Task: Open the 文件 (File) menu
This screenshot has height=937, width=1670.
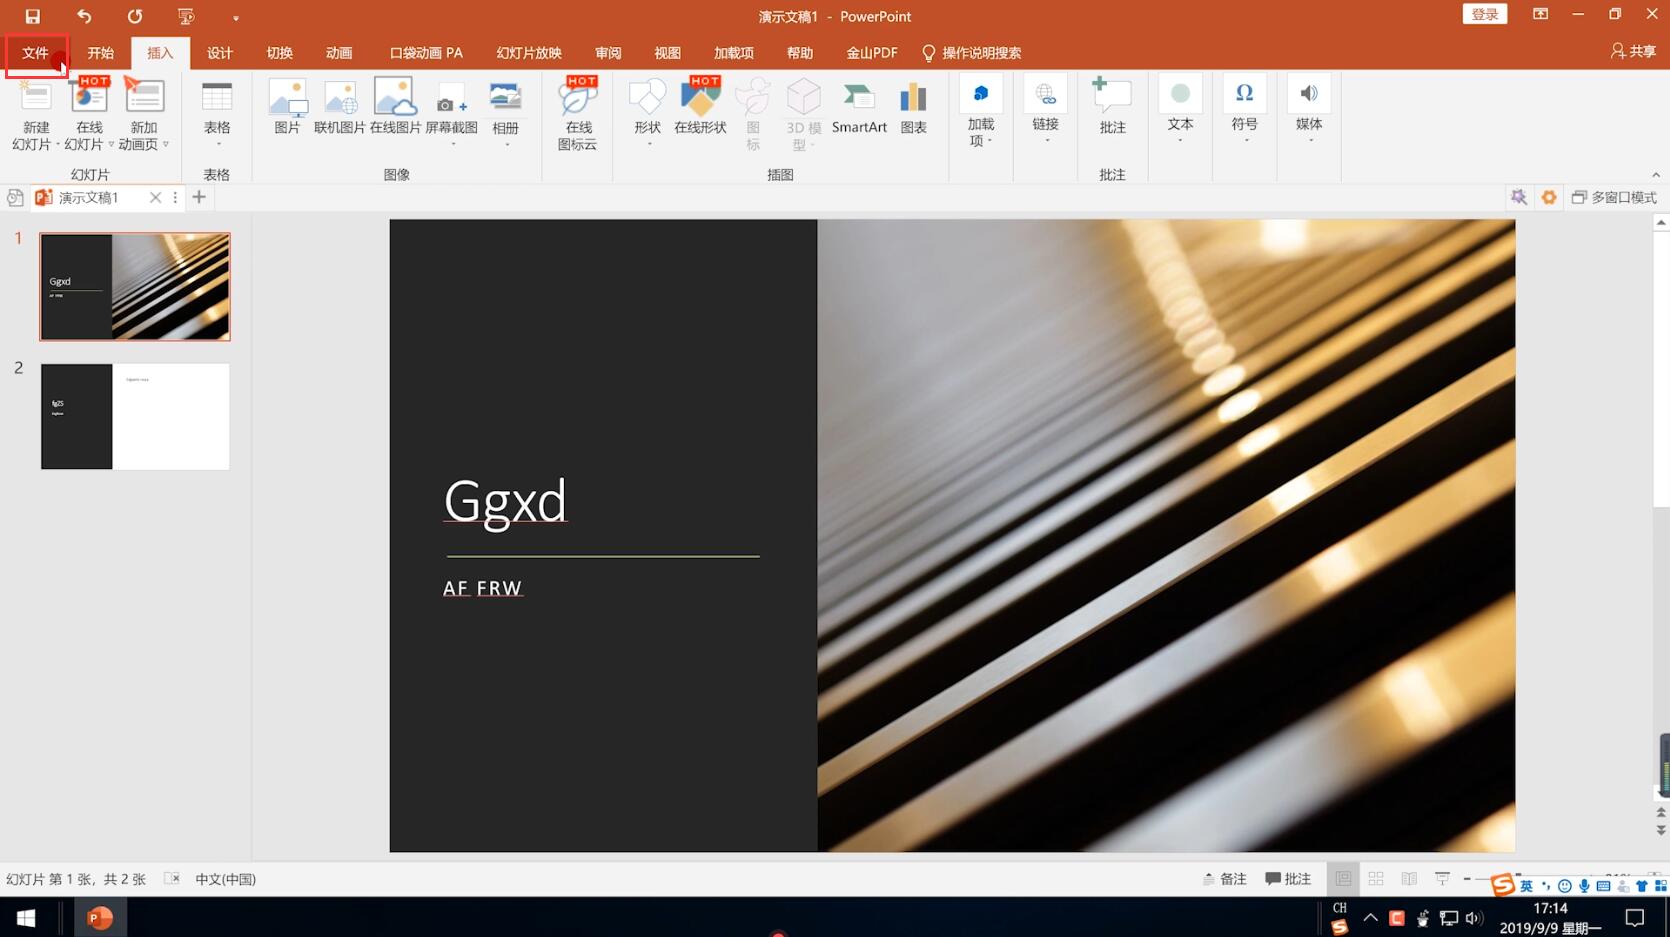Action: coord(36,53)
